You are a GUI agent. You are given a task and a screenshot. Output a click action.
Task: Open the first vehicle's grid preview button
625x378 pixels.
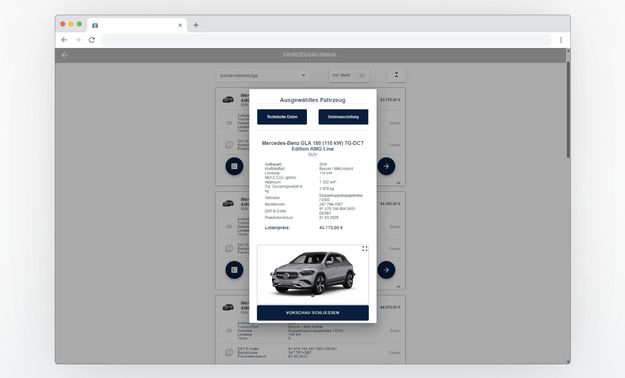coord(234,166)
